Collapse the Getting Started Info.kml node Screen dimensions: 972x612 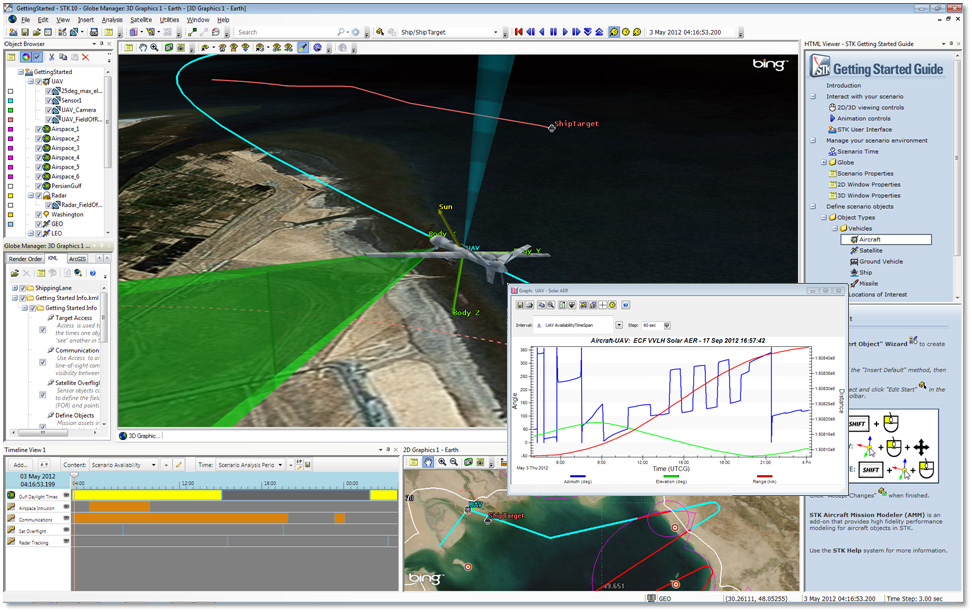15,298
